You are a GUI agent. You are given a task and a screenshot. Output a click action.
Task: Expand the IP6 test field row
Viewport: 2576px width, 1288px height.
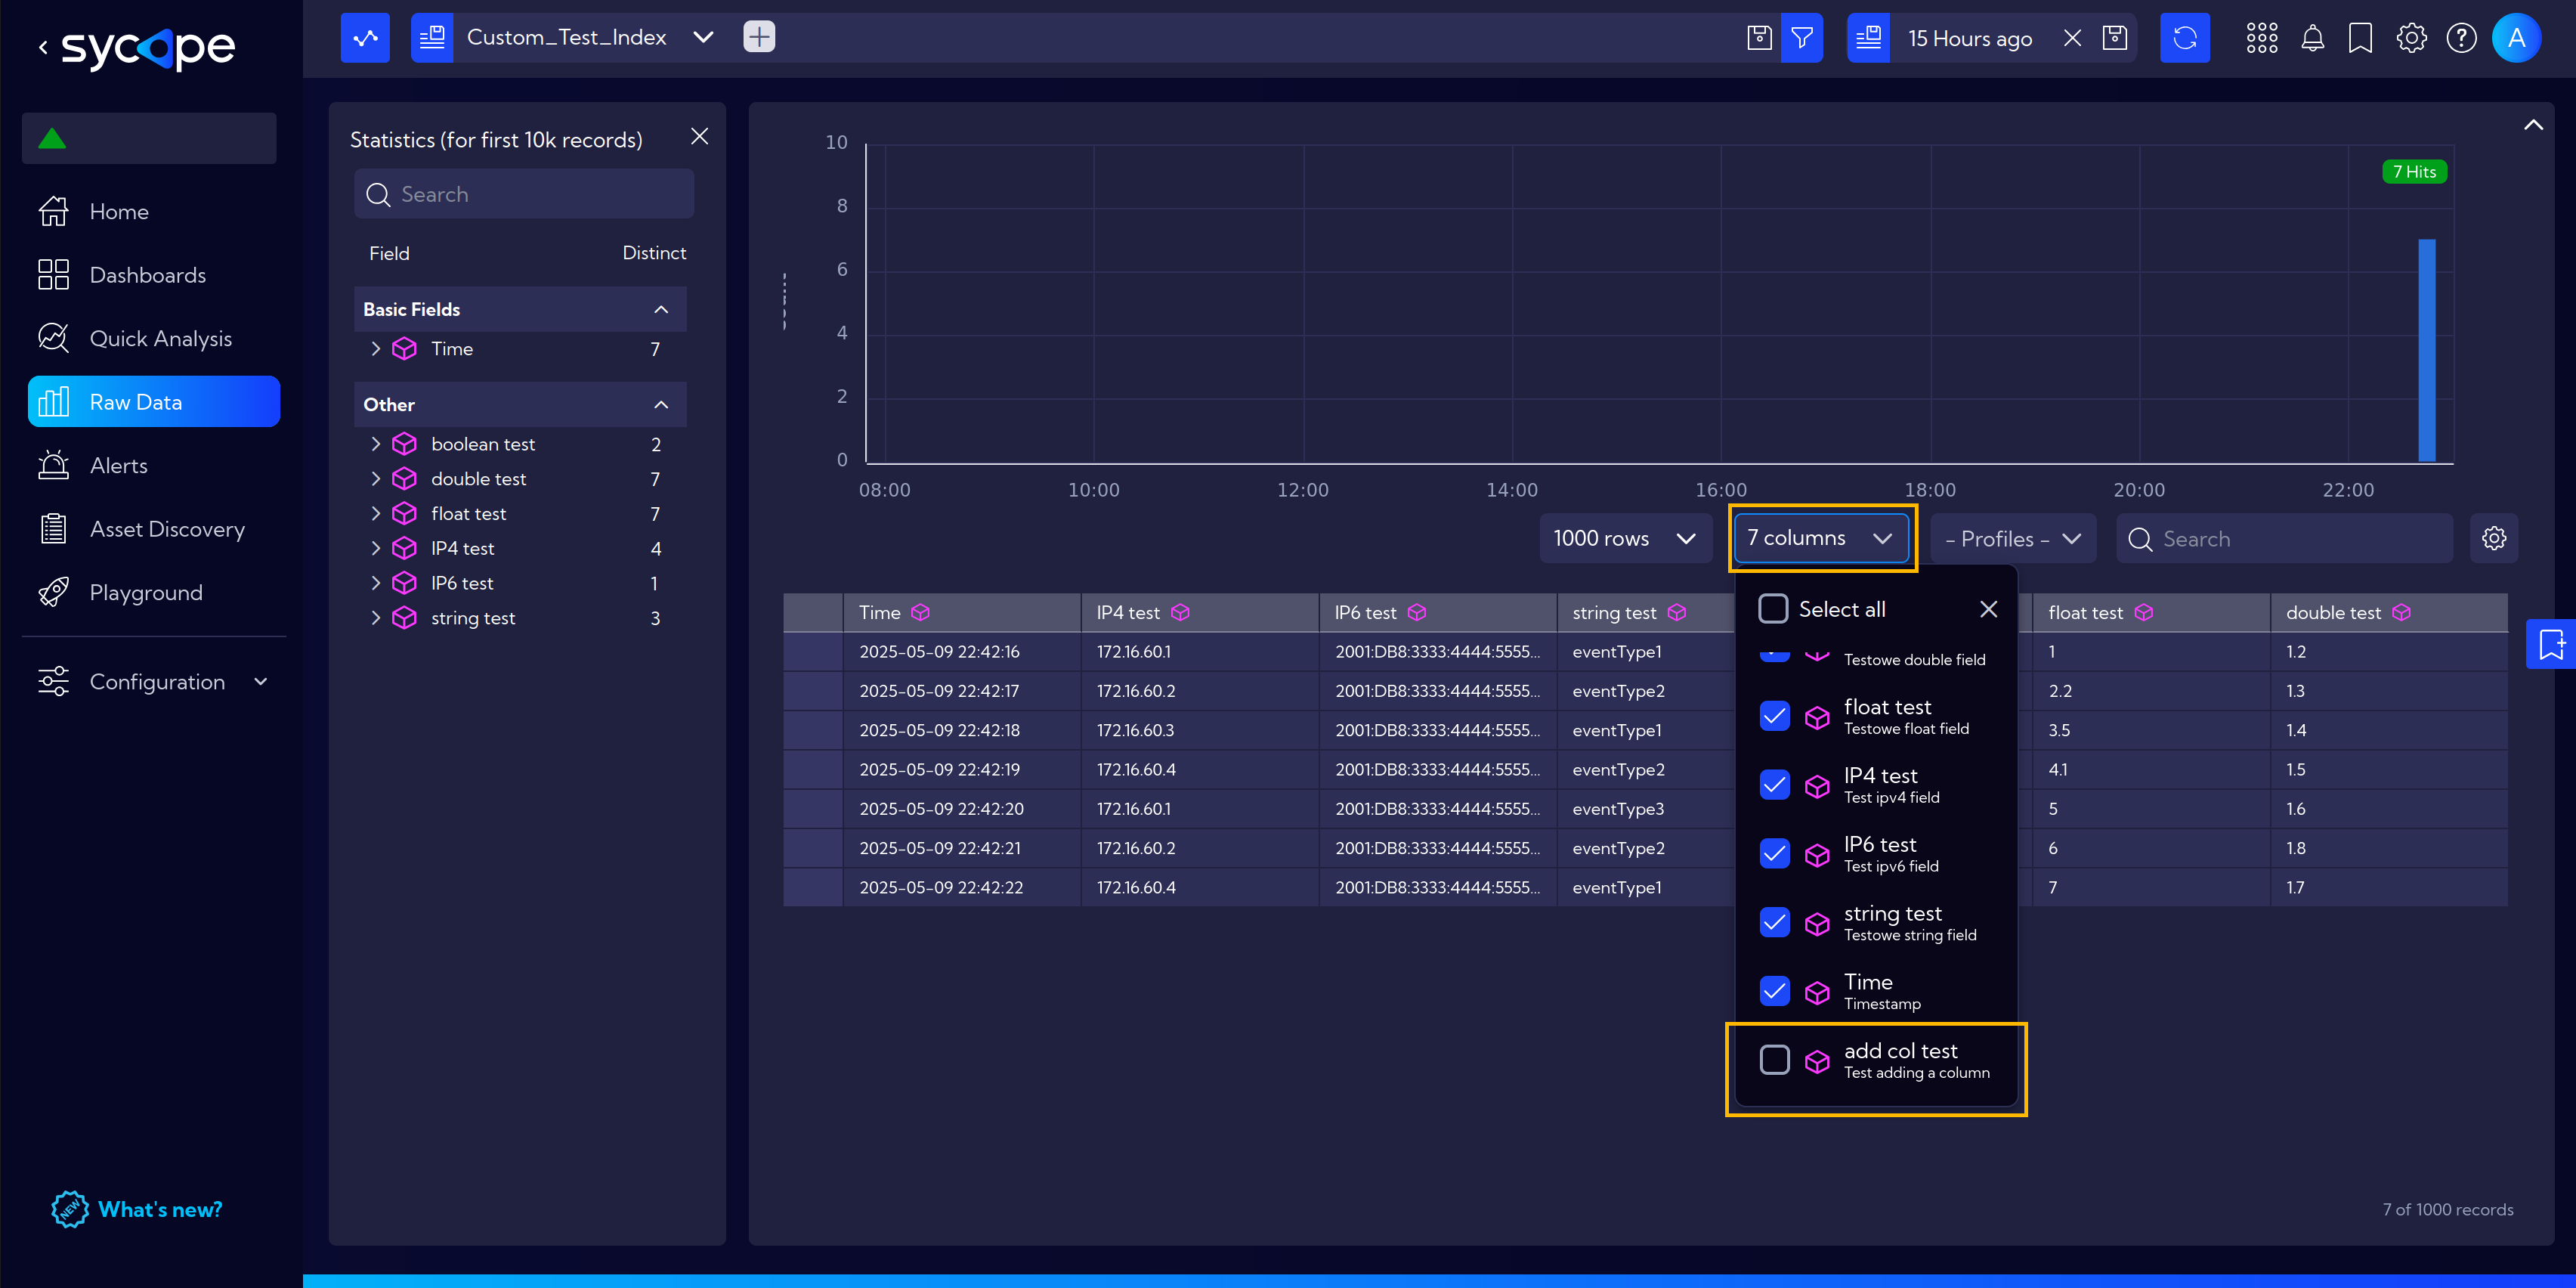click(375, 583)
